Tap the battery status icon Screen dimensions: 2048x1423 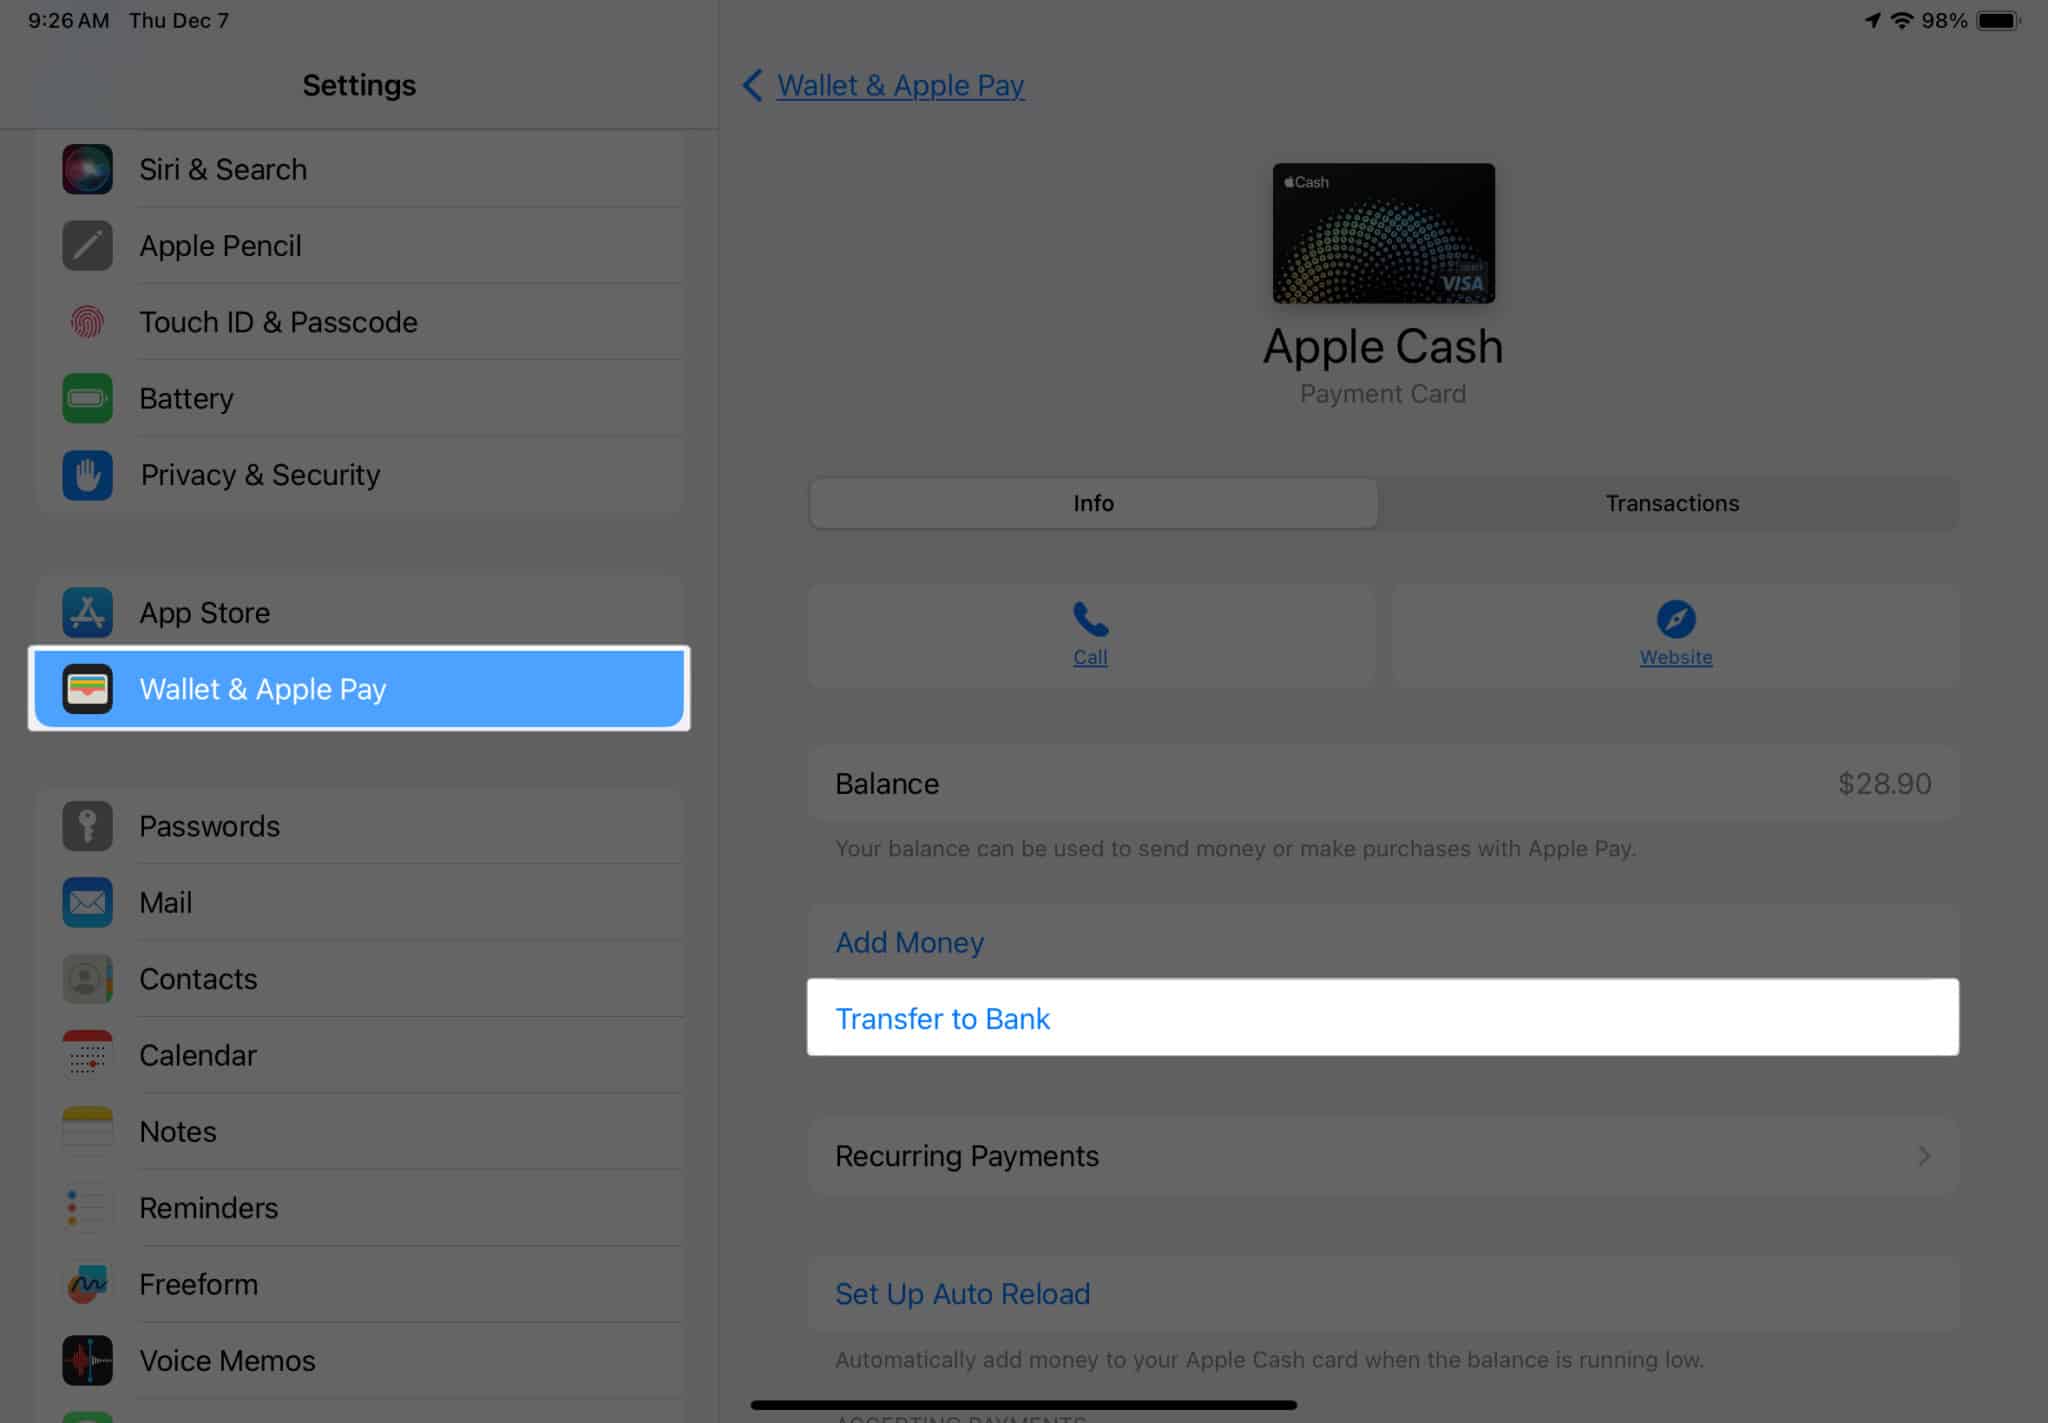(x=1998, y=20)
